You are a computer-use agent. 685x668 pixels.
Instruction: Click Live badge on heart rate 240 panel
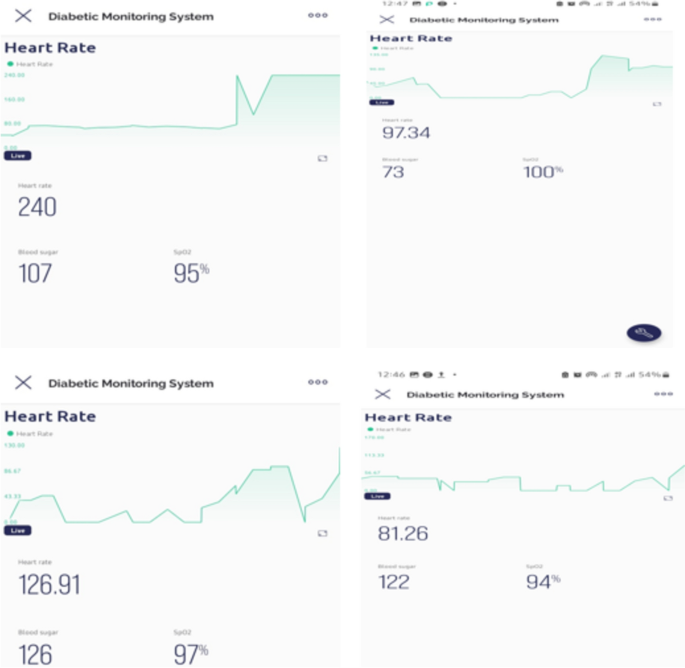(17, 156)
